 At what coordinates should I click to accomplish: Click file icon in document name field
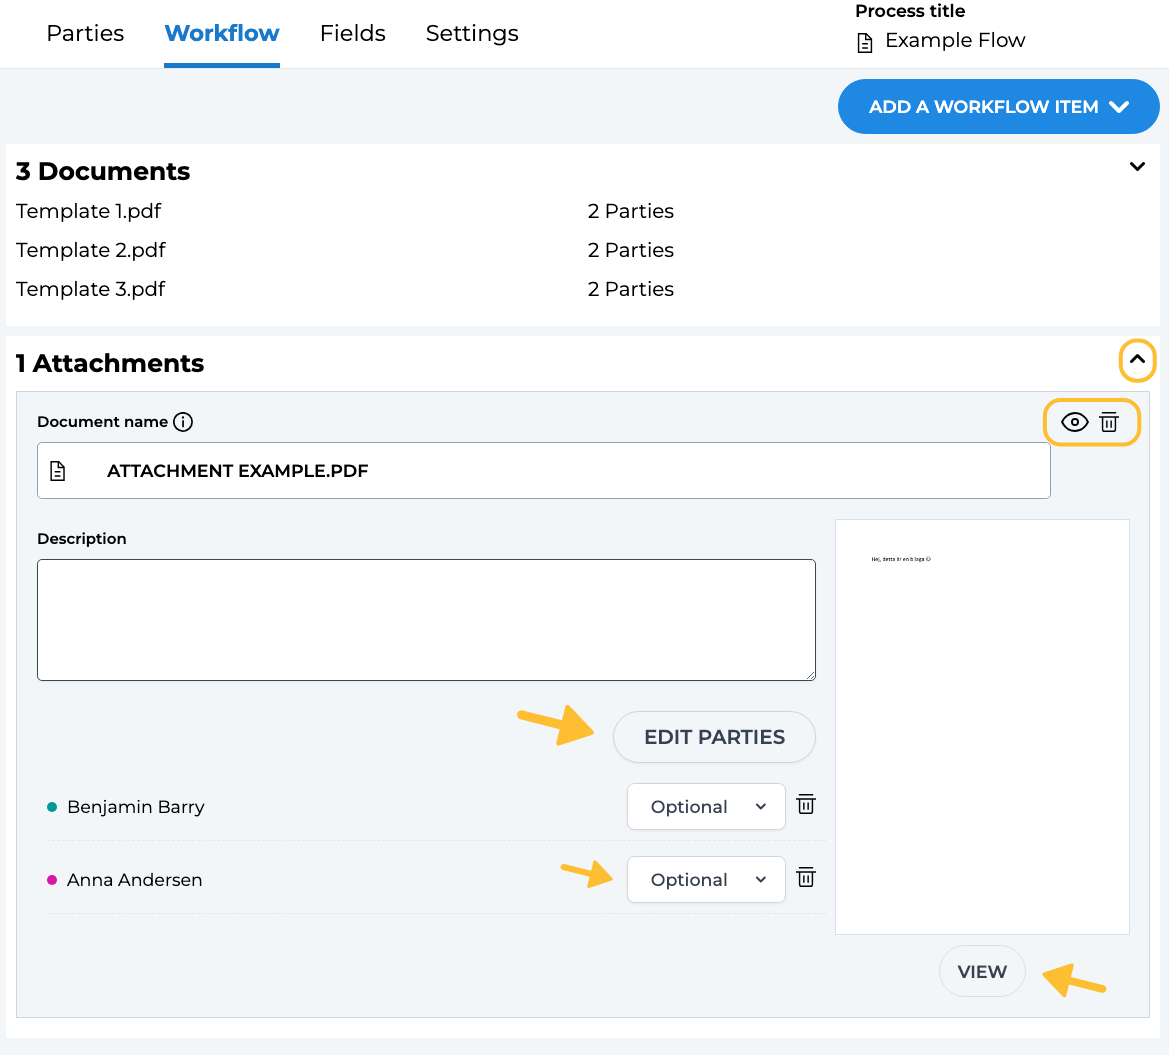[58, 471]
